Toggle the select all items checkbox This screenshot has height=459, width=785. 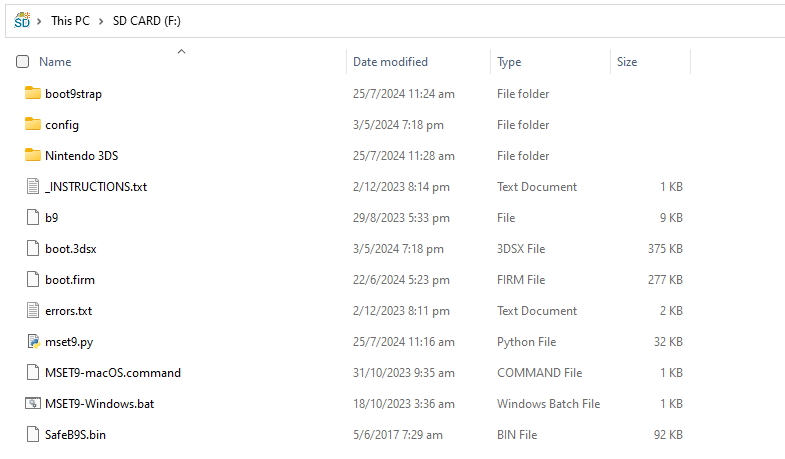23,62
